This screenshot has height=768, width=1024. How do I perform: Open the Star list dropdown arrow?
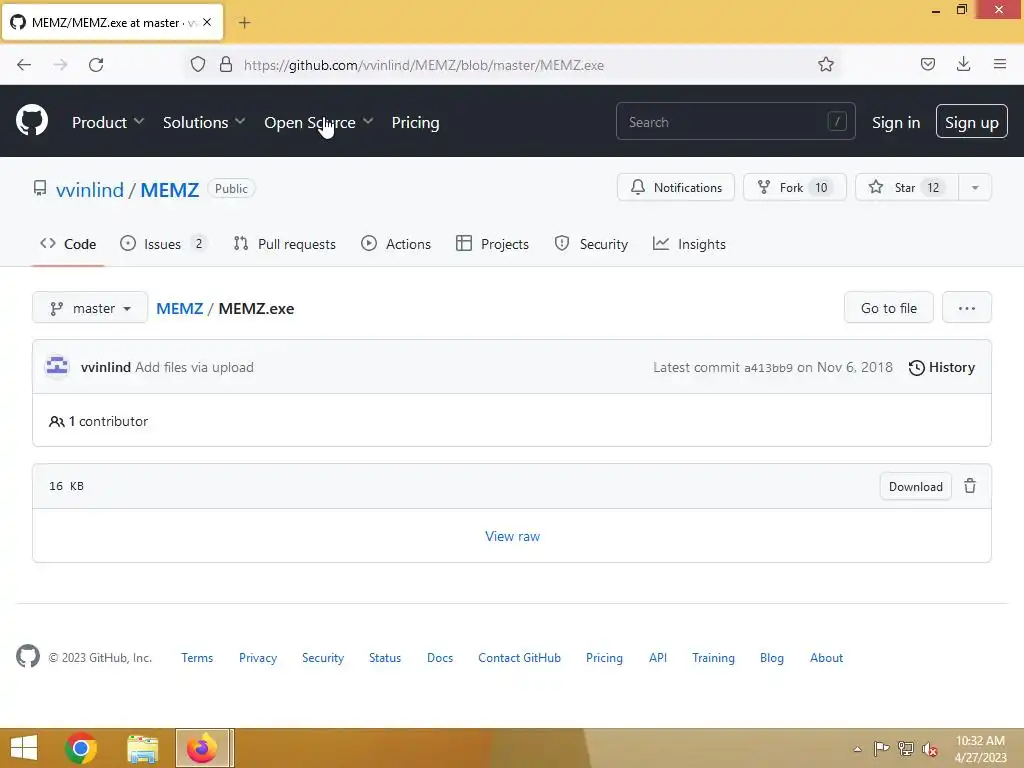[974, 187]
